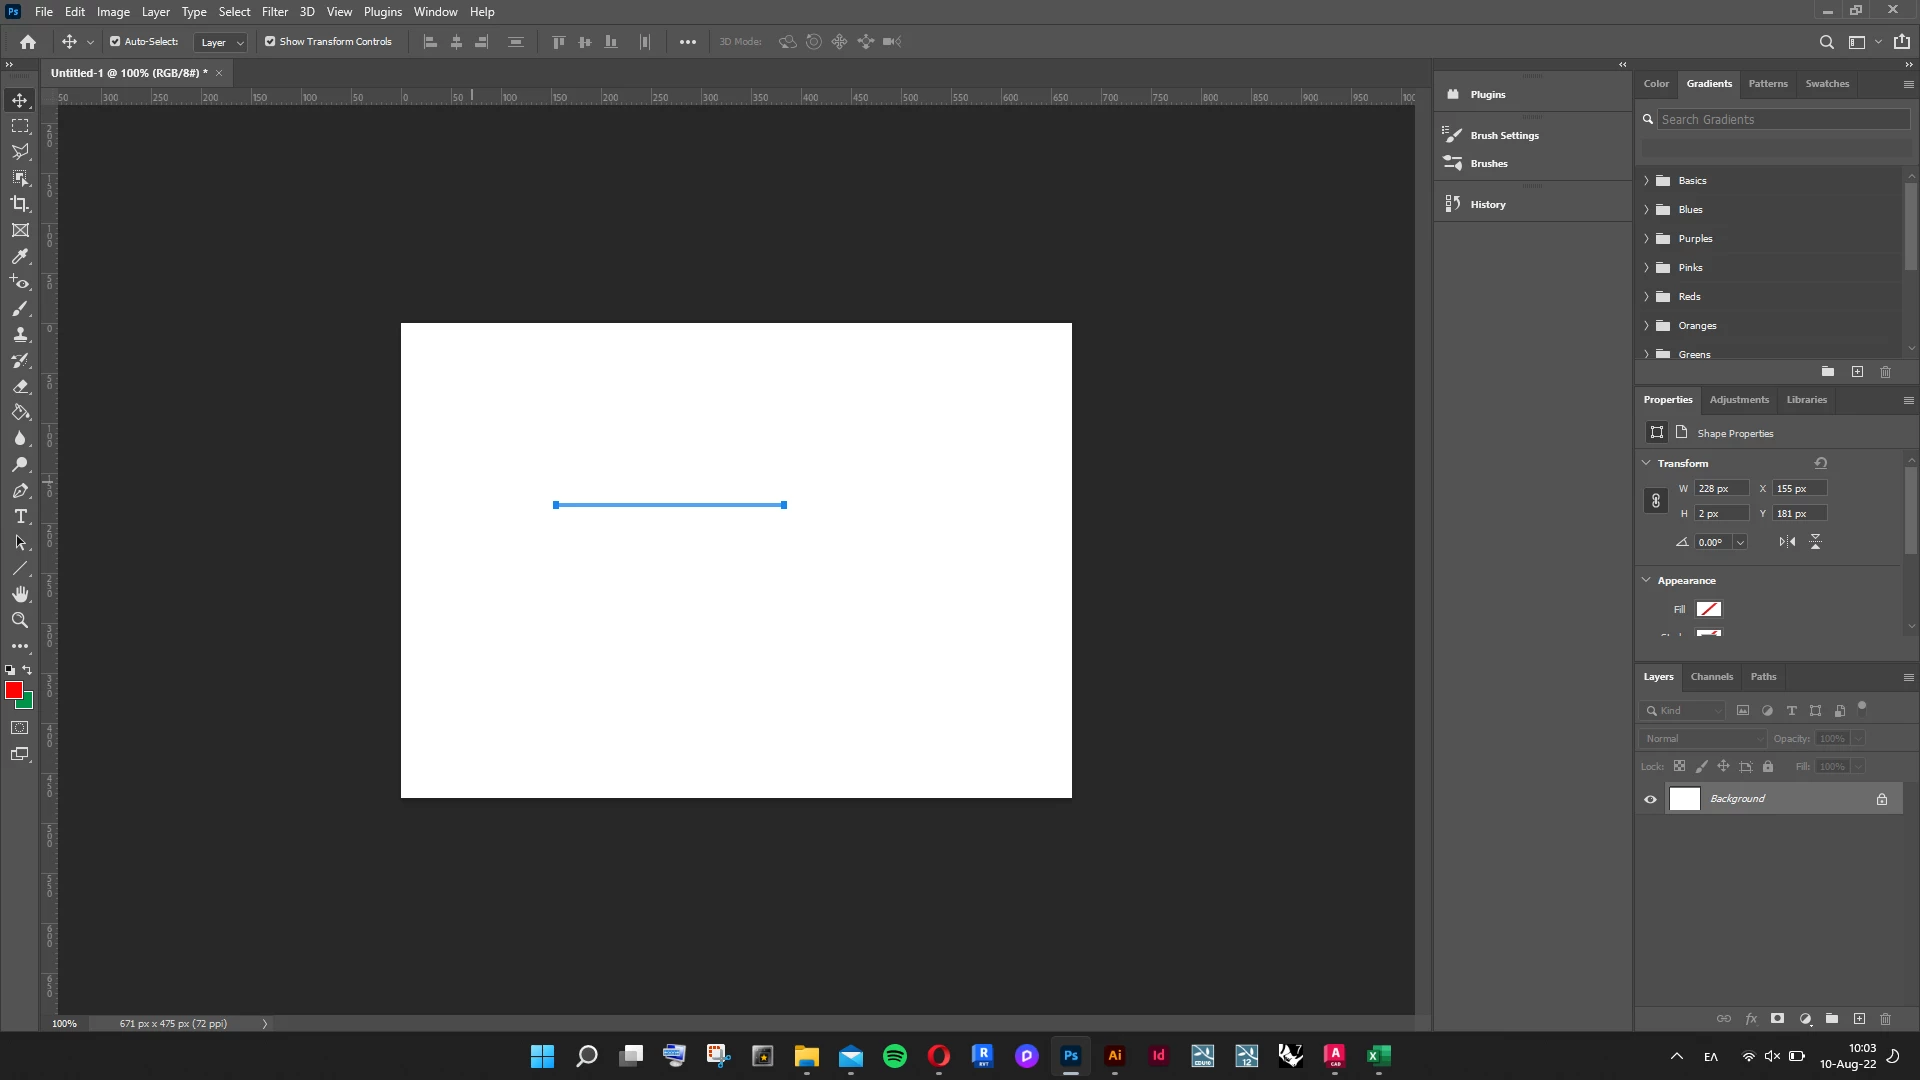Expand the Purples gradient folder
Viewport: 1920px width, 1080px height.
click(1646, 239)
